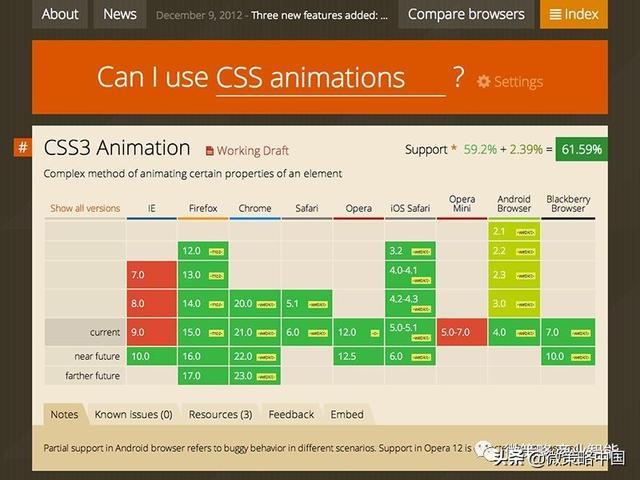
Task: Click iOS Safari 5.0-5.1 cell
Action: (x=411, y=332)
